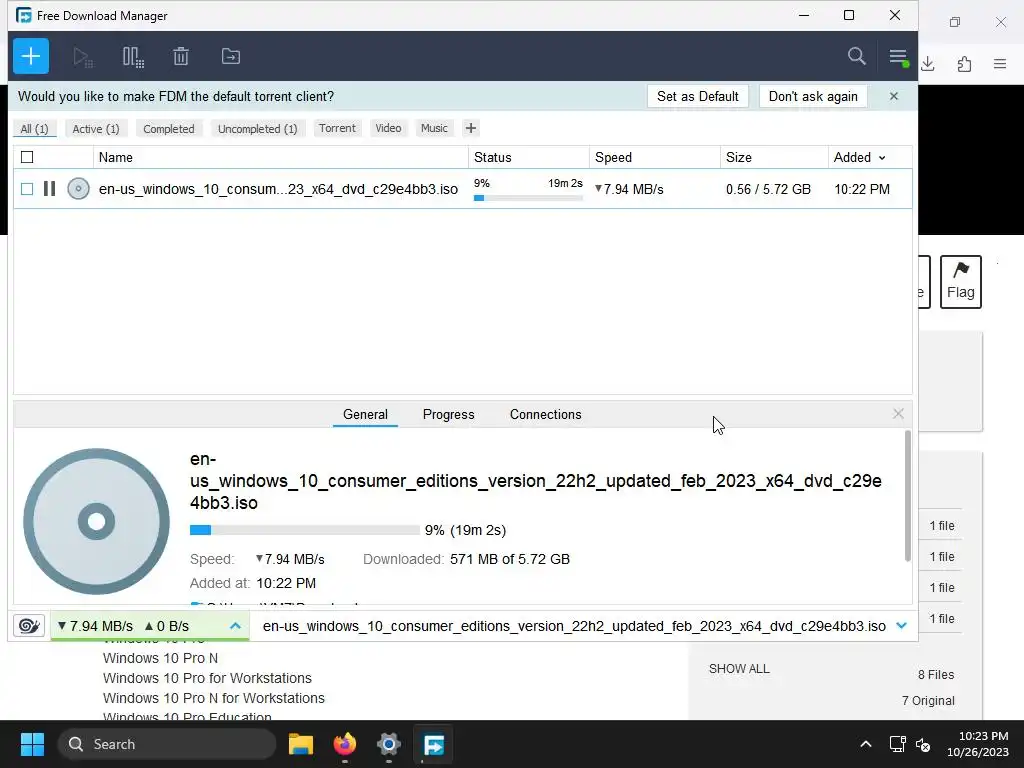Show the All (1) downloads filter

(35, 129)
